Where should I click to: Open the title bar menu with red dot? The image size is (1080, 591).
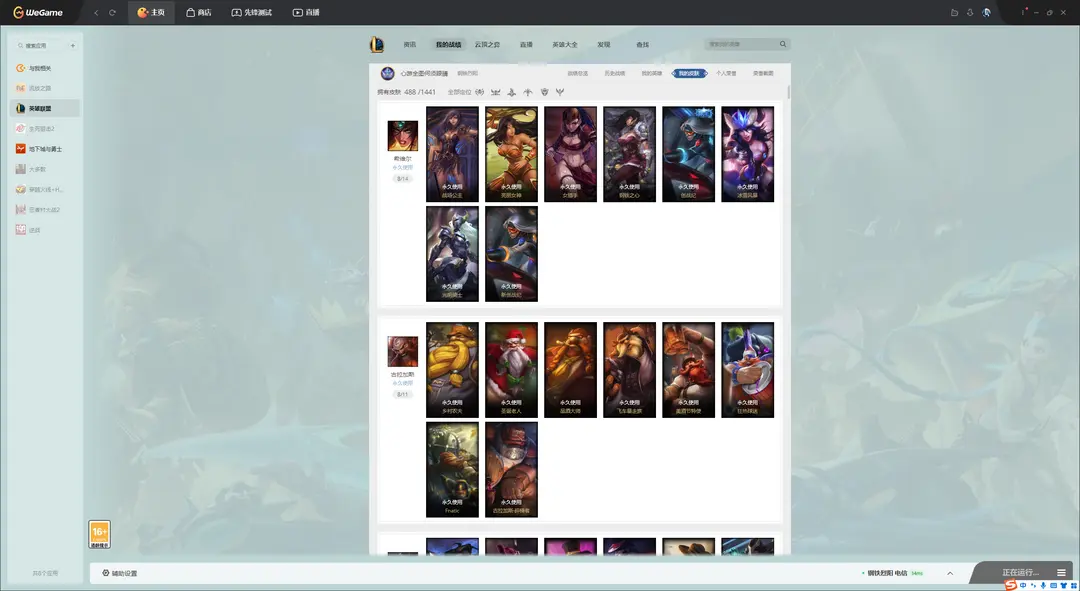1024,12
